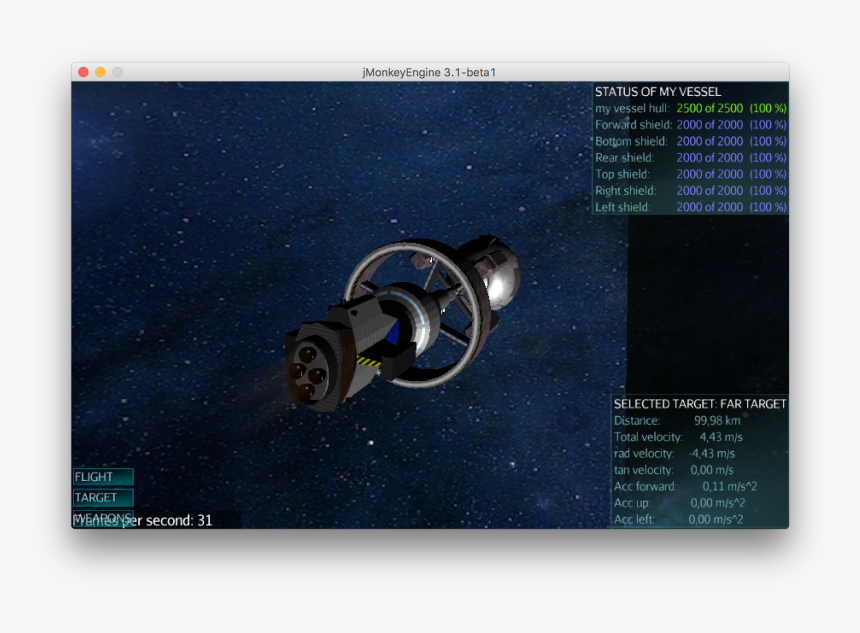This screenshot has width=860, height=633.
Task: Click the 'jMonkeyEngine 3.1-beta1' window title
Action: pyautogui.click(x=429, y=72)
